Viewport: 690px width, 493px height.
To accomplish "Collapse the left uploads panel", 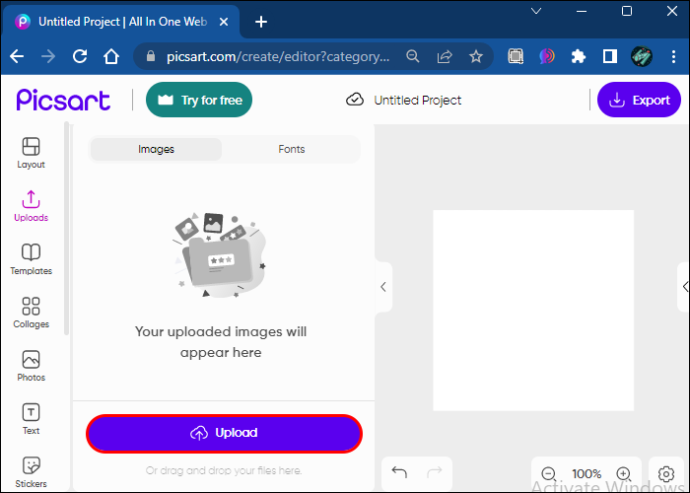I will [383, 287].
